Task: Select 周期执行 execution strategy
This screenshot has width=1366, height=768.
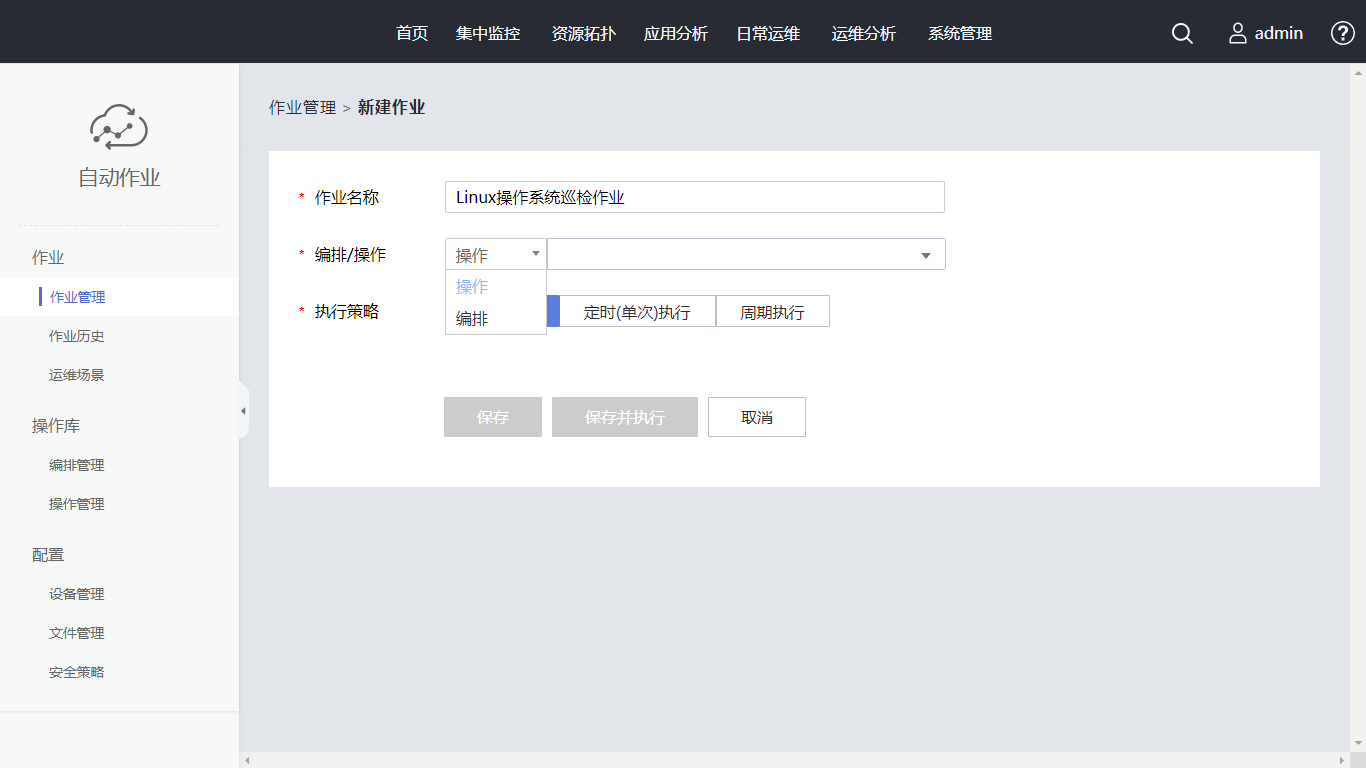Action: 772,312
